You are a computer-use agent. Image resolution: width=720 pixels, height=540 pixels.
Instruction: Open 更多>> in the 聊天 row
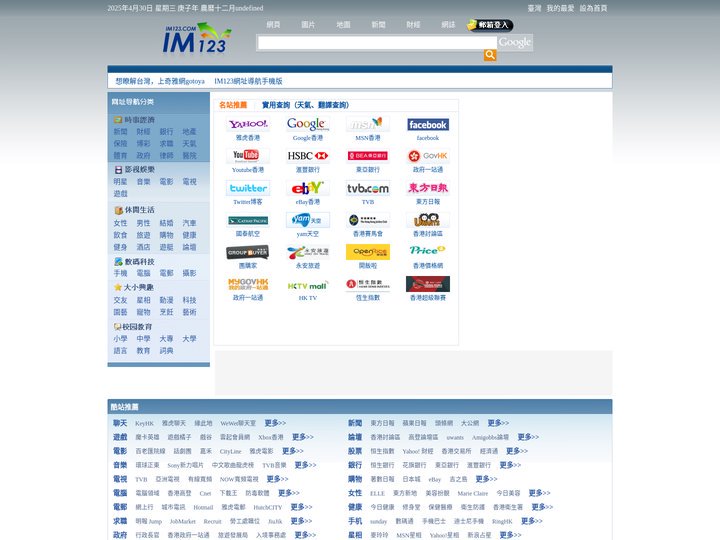pos(275,423)
